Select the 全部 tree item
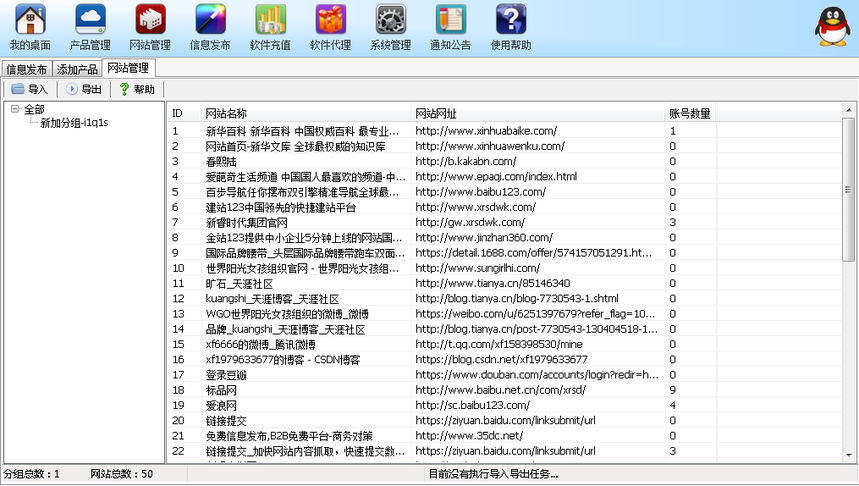Viewport: 859px width, 486px height. (x=34, y=109)
